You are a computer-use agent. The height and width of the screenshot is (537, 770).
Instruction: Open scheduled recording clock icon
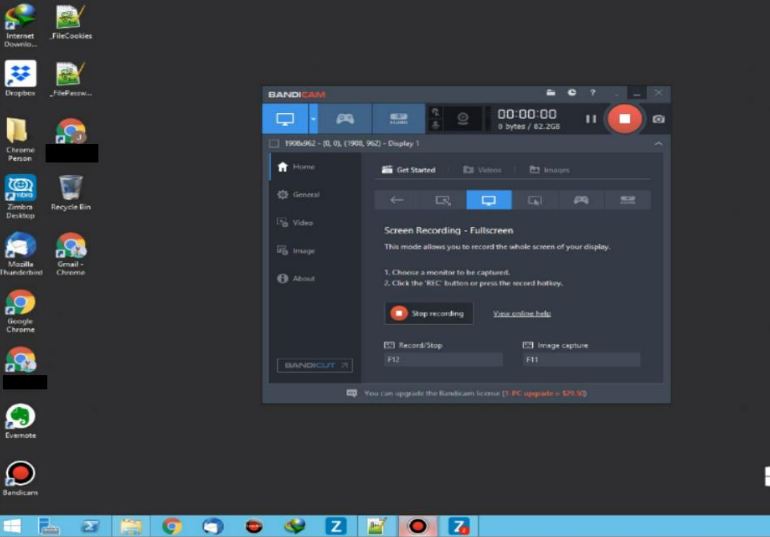point(572,93)
